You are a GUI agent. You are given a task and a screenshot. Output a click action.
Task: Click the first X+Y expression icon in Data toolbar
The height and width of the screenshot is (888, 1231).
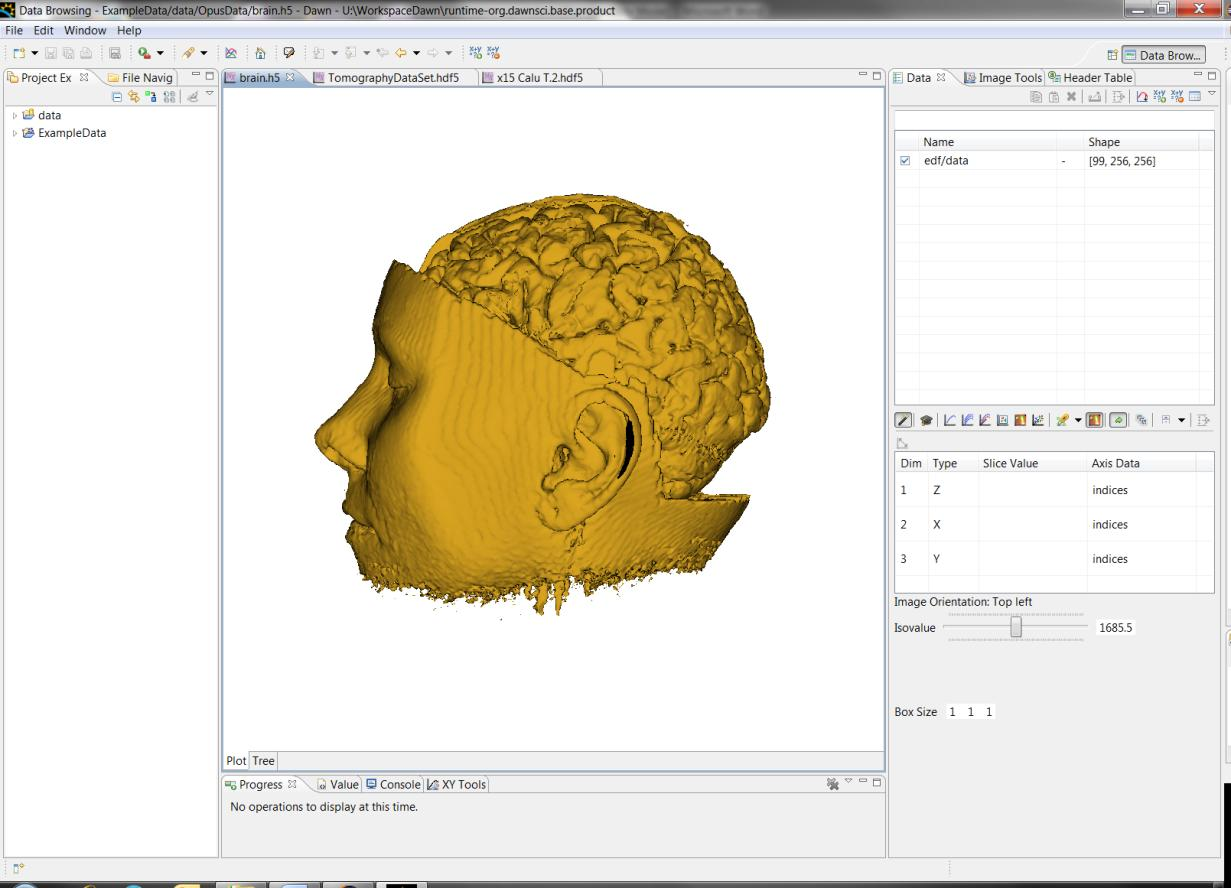1160,97
